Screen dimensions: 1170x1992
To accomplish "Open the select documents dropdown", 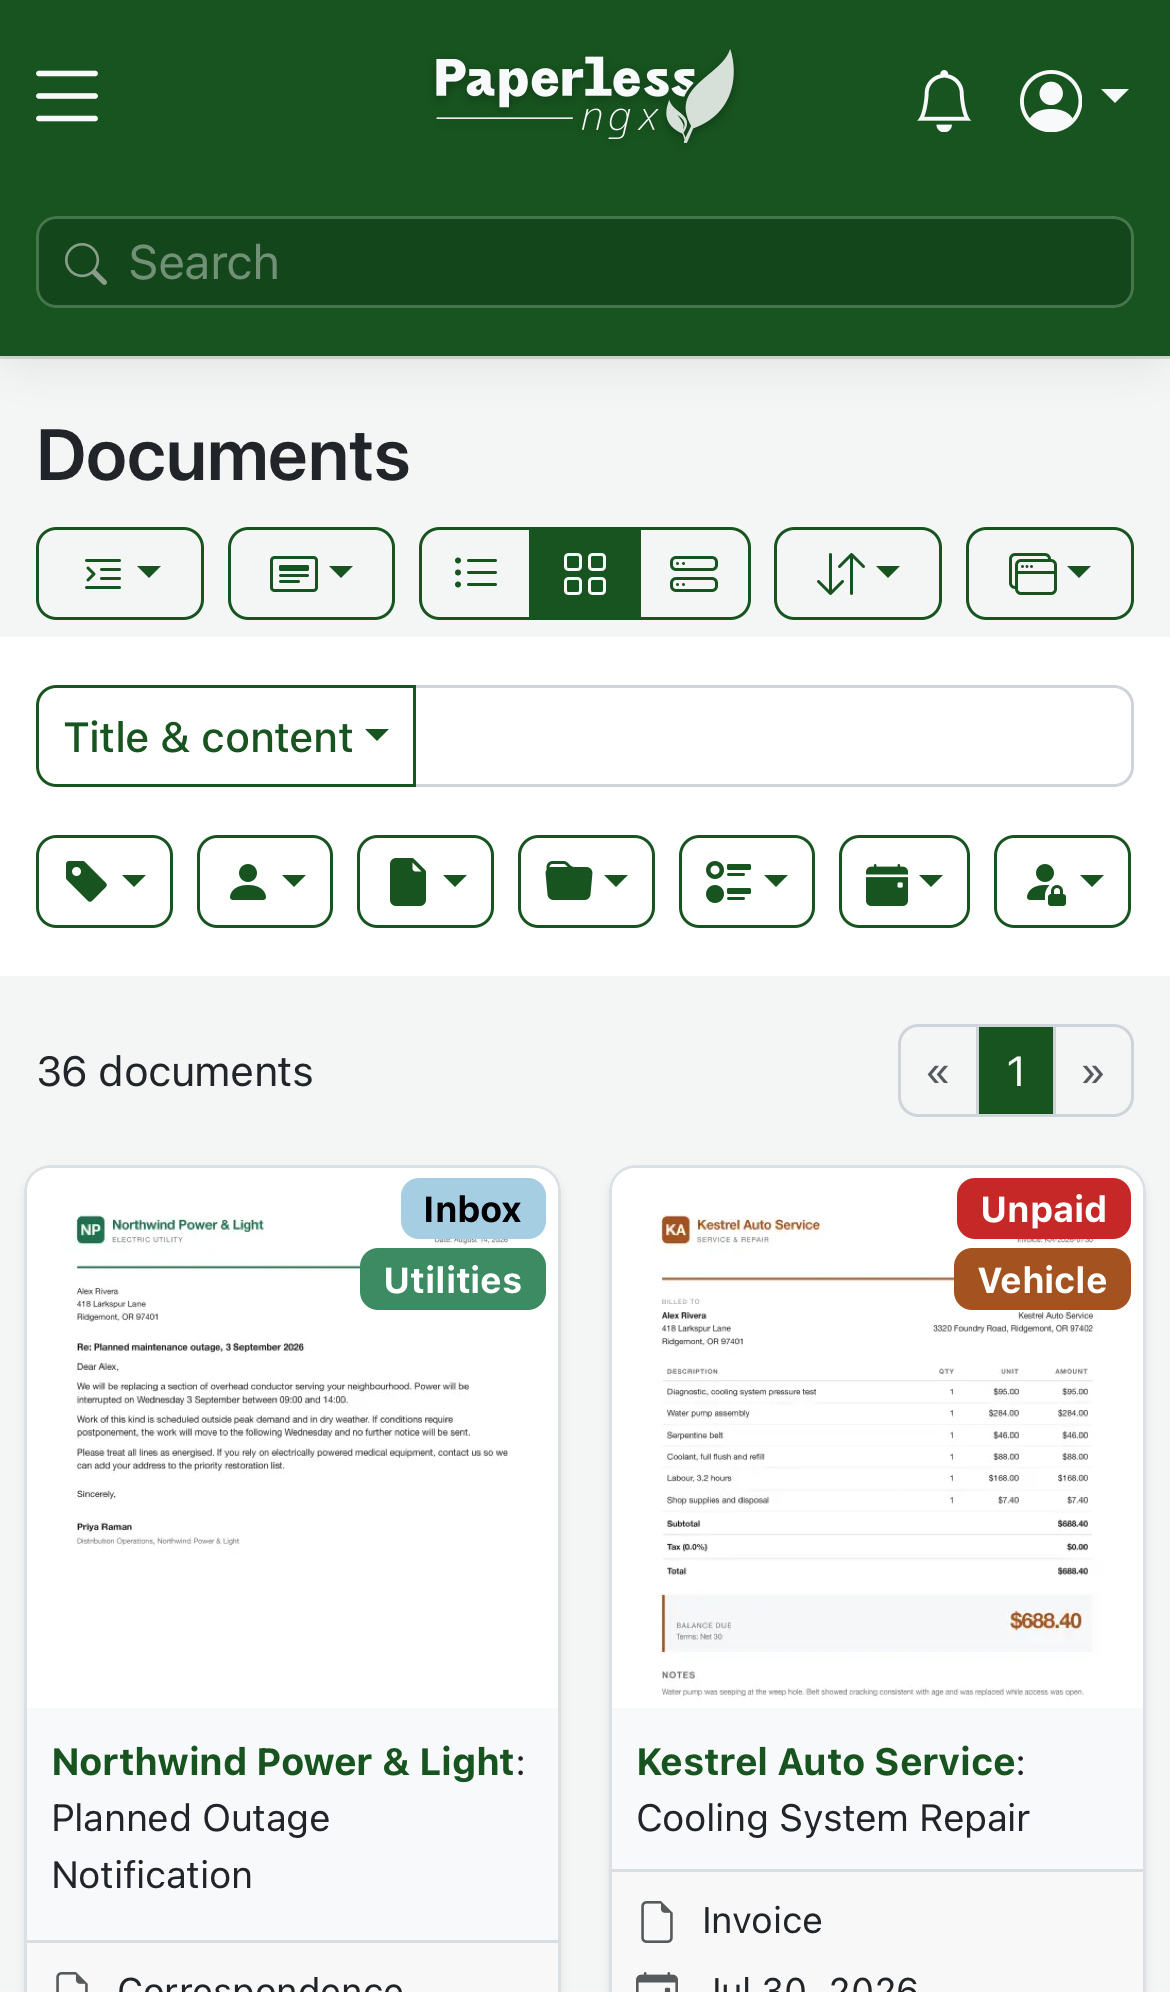I will pos(120,573).
